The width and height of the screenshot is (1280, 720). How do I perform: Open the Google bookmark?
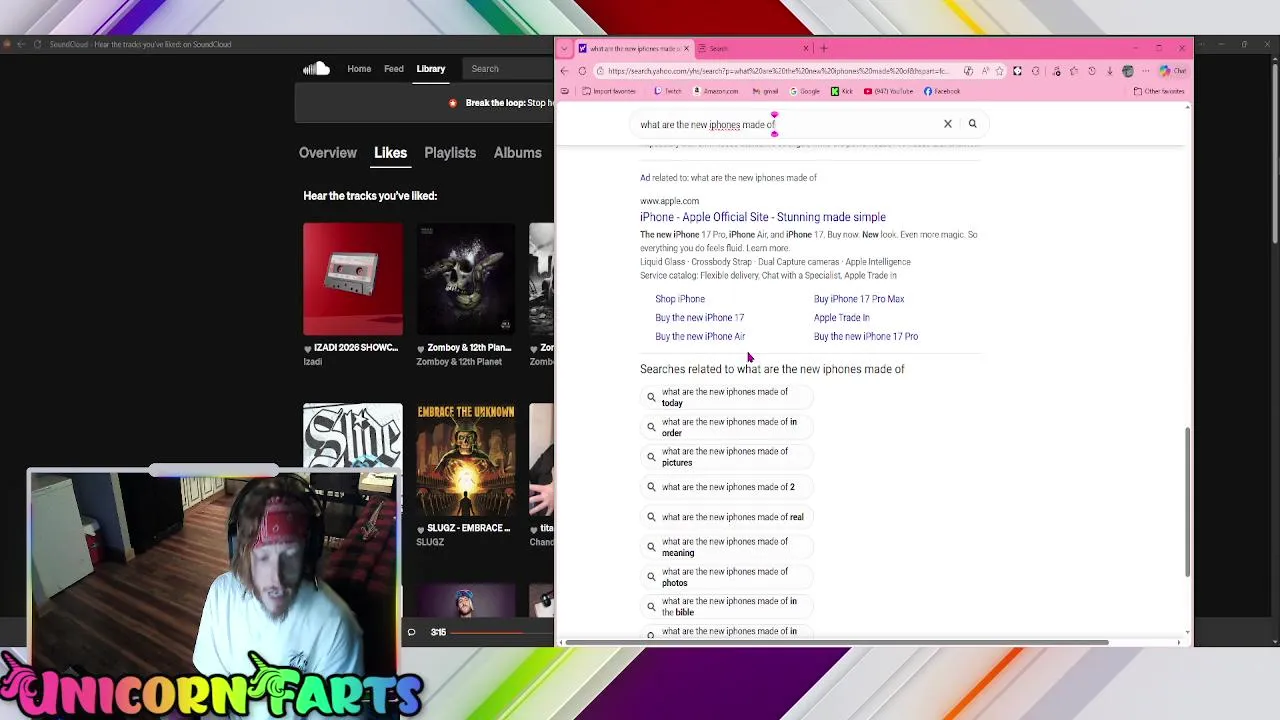tap(804, 91)
